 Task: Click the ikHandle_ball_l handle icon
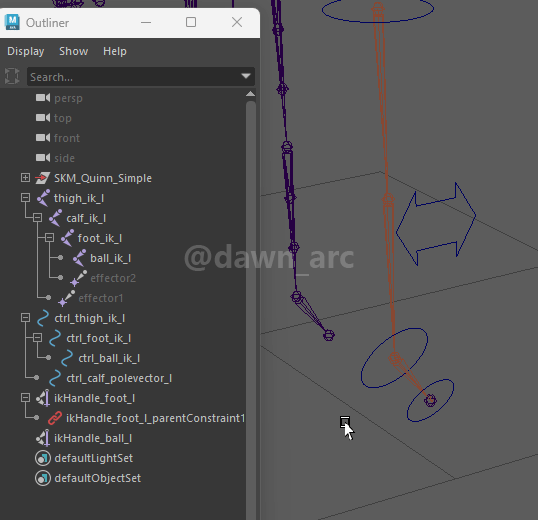(x=43, y=438)
